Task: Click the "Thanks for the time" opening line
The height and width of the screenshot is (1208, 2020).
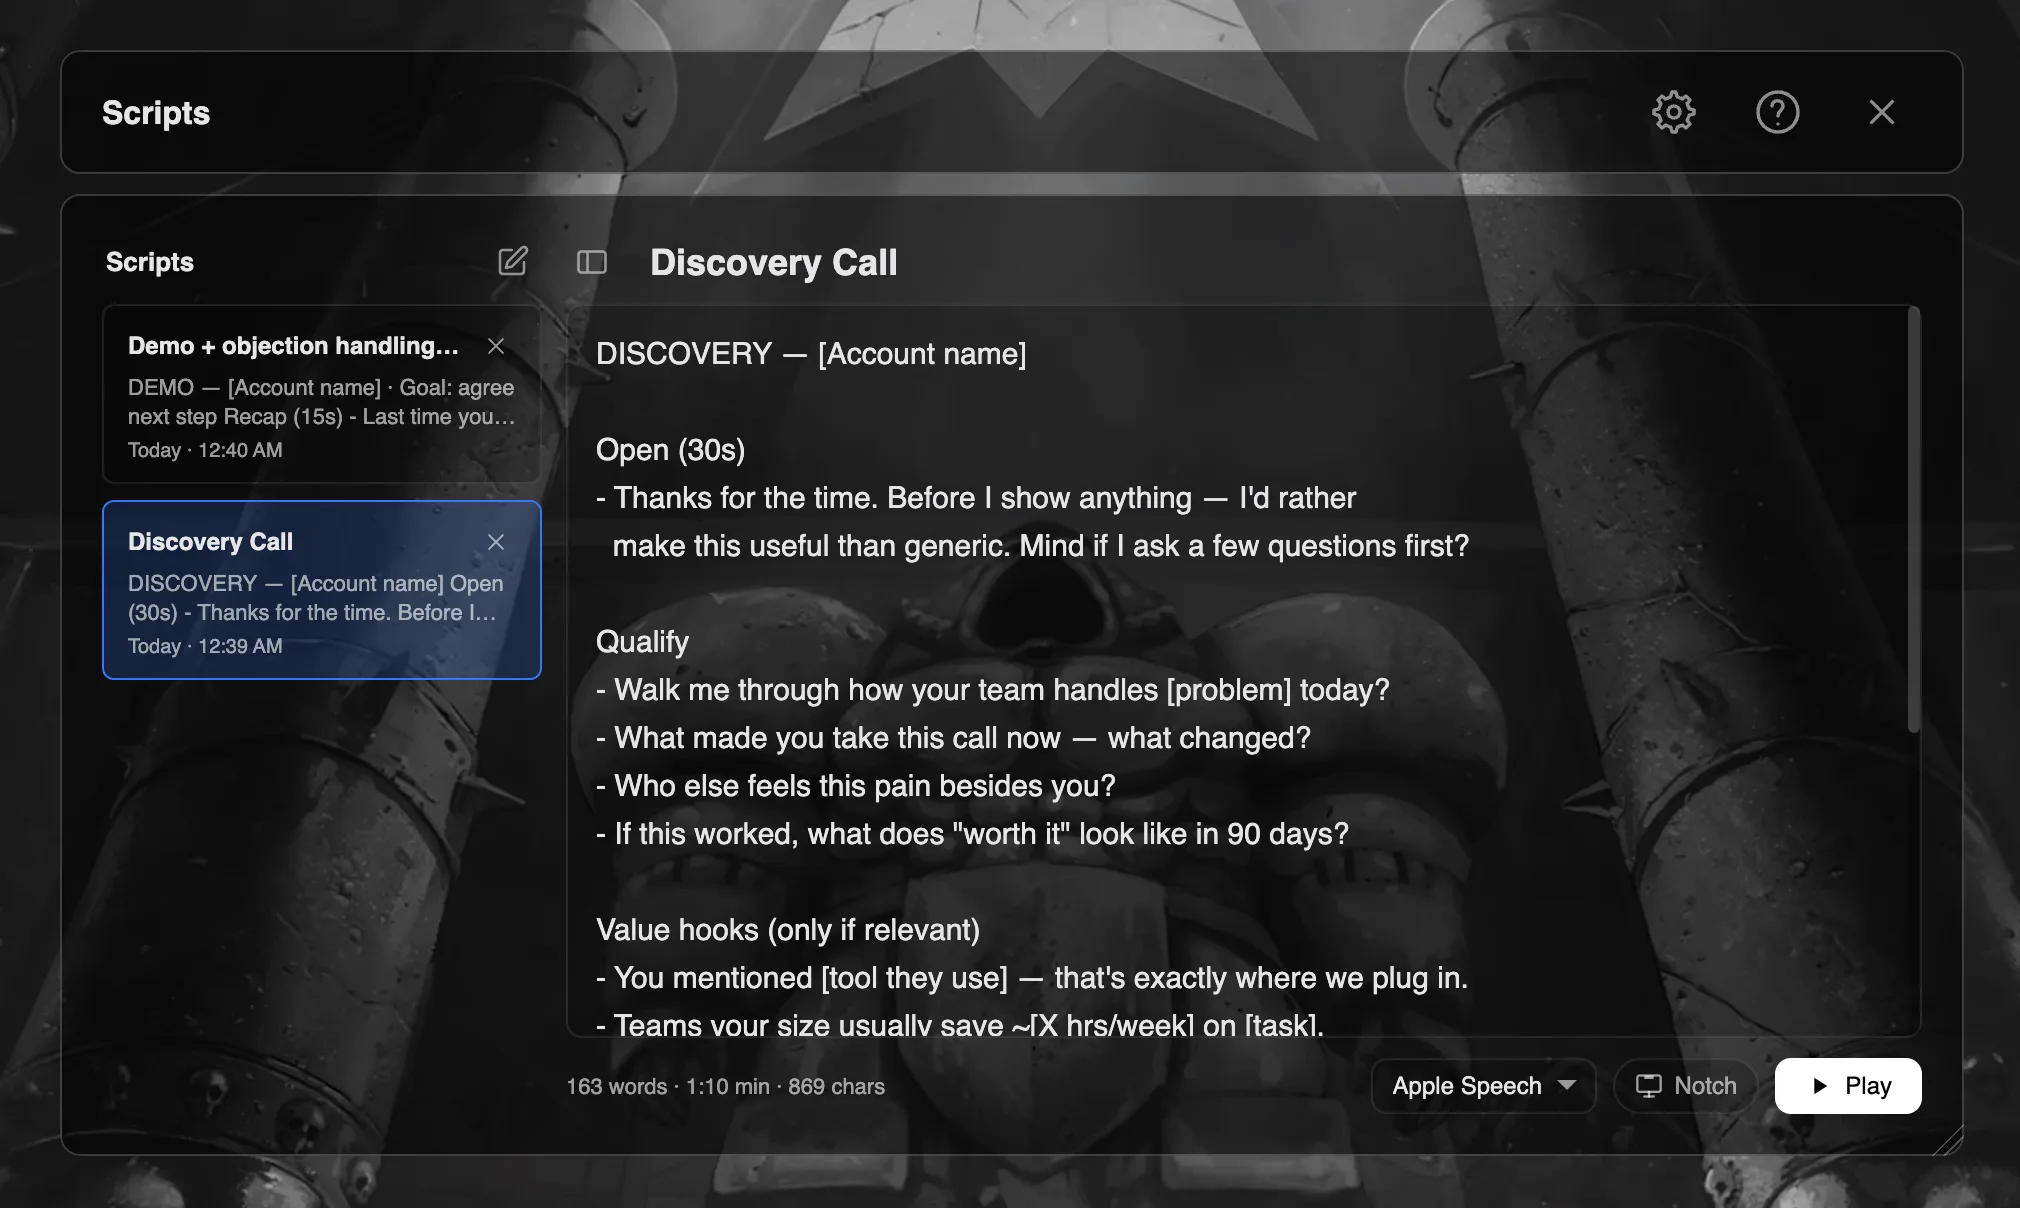Action: point(976,498)
